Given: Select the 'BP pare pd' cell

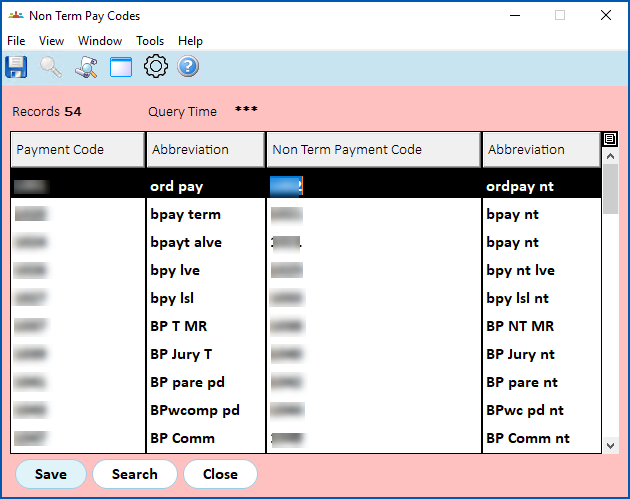Looking at the screenshot, I should 206,382.
